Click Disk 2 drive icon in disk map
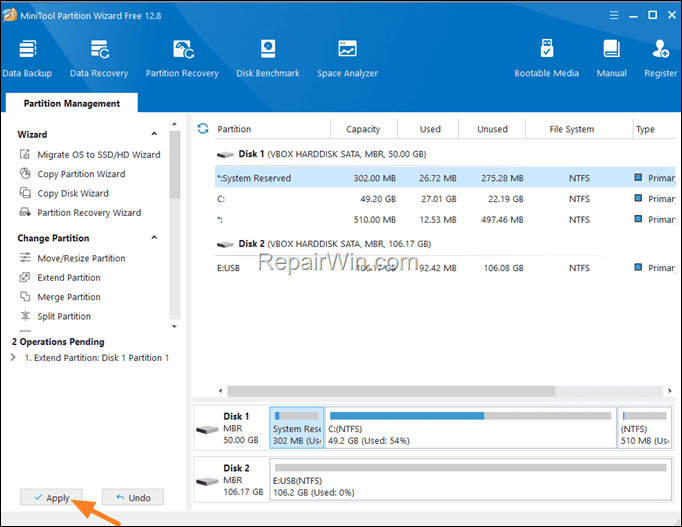The height and width of the screenshot is (527, 682). 207,481
